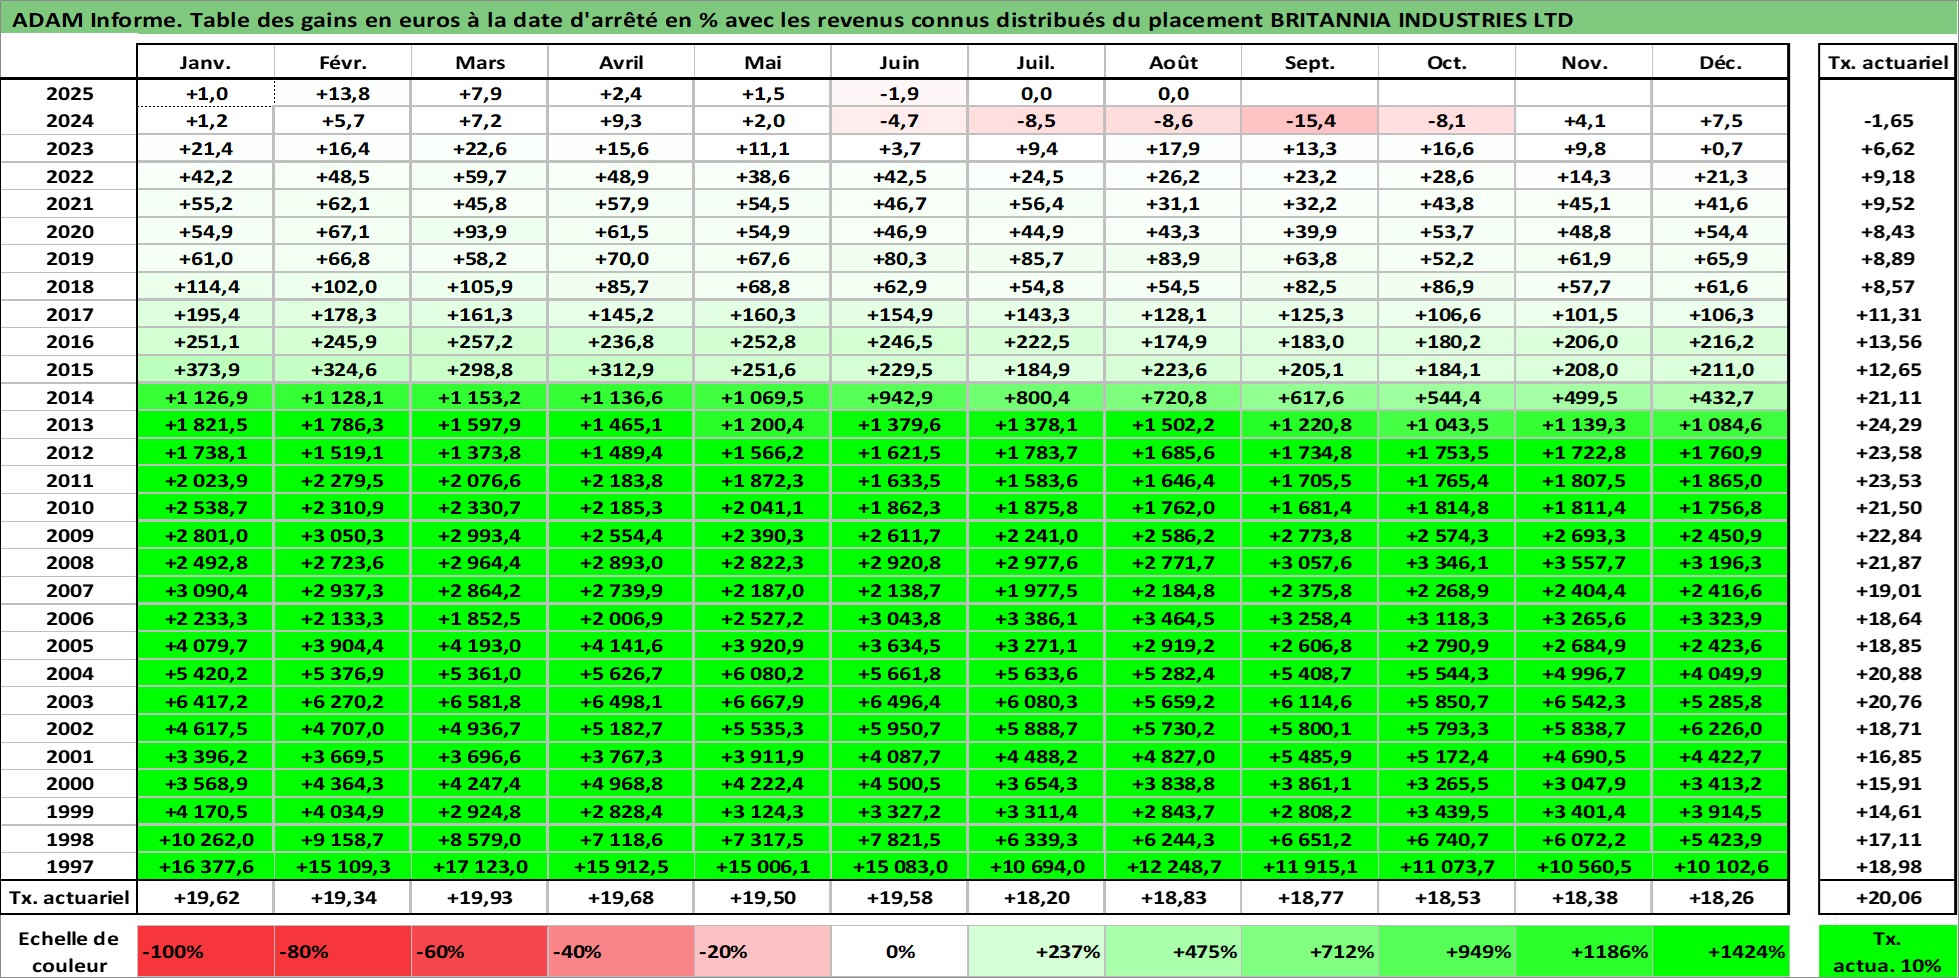This screenshot has width=1959, height=978.
Task: Select the 1997 row label
Action: [69, 867]
